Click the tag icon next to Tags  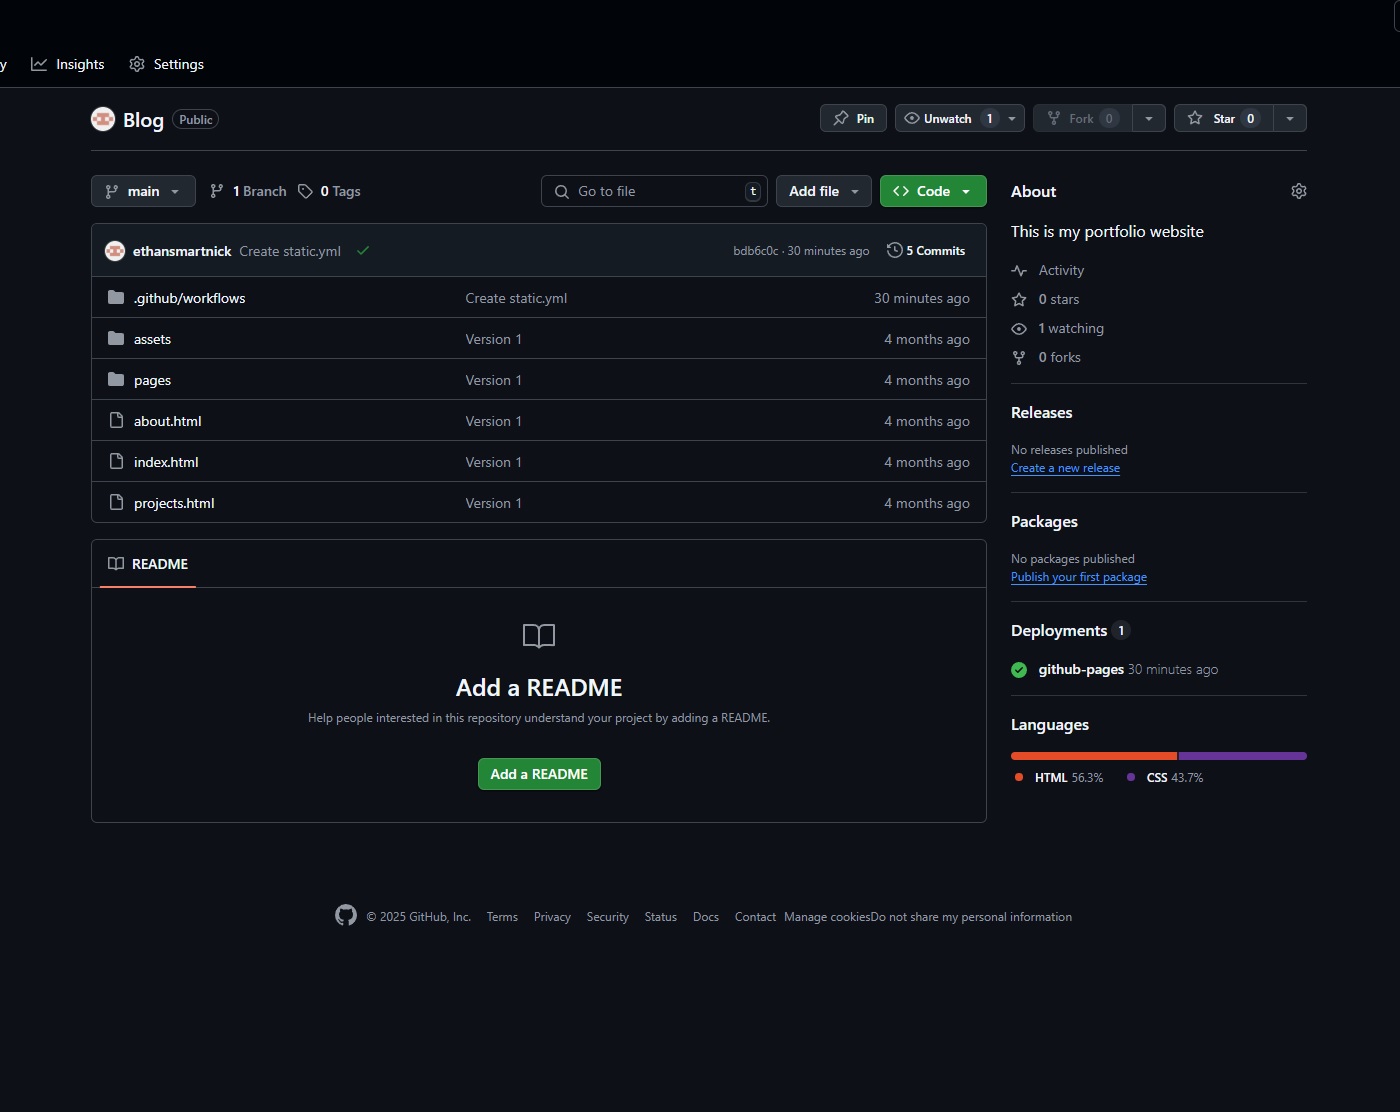pyautogui.click(x=306, y=191)
